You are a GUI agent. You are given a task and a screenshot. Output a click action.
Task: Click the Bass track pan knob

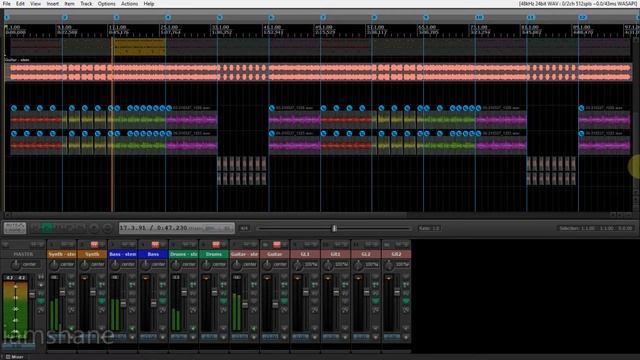[x=145, y=265]
